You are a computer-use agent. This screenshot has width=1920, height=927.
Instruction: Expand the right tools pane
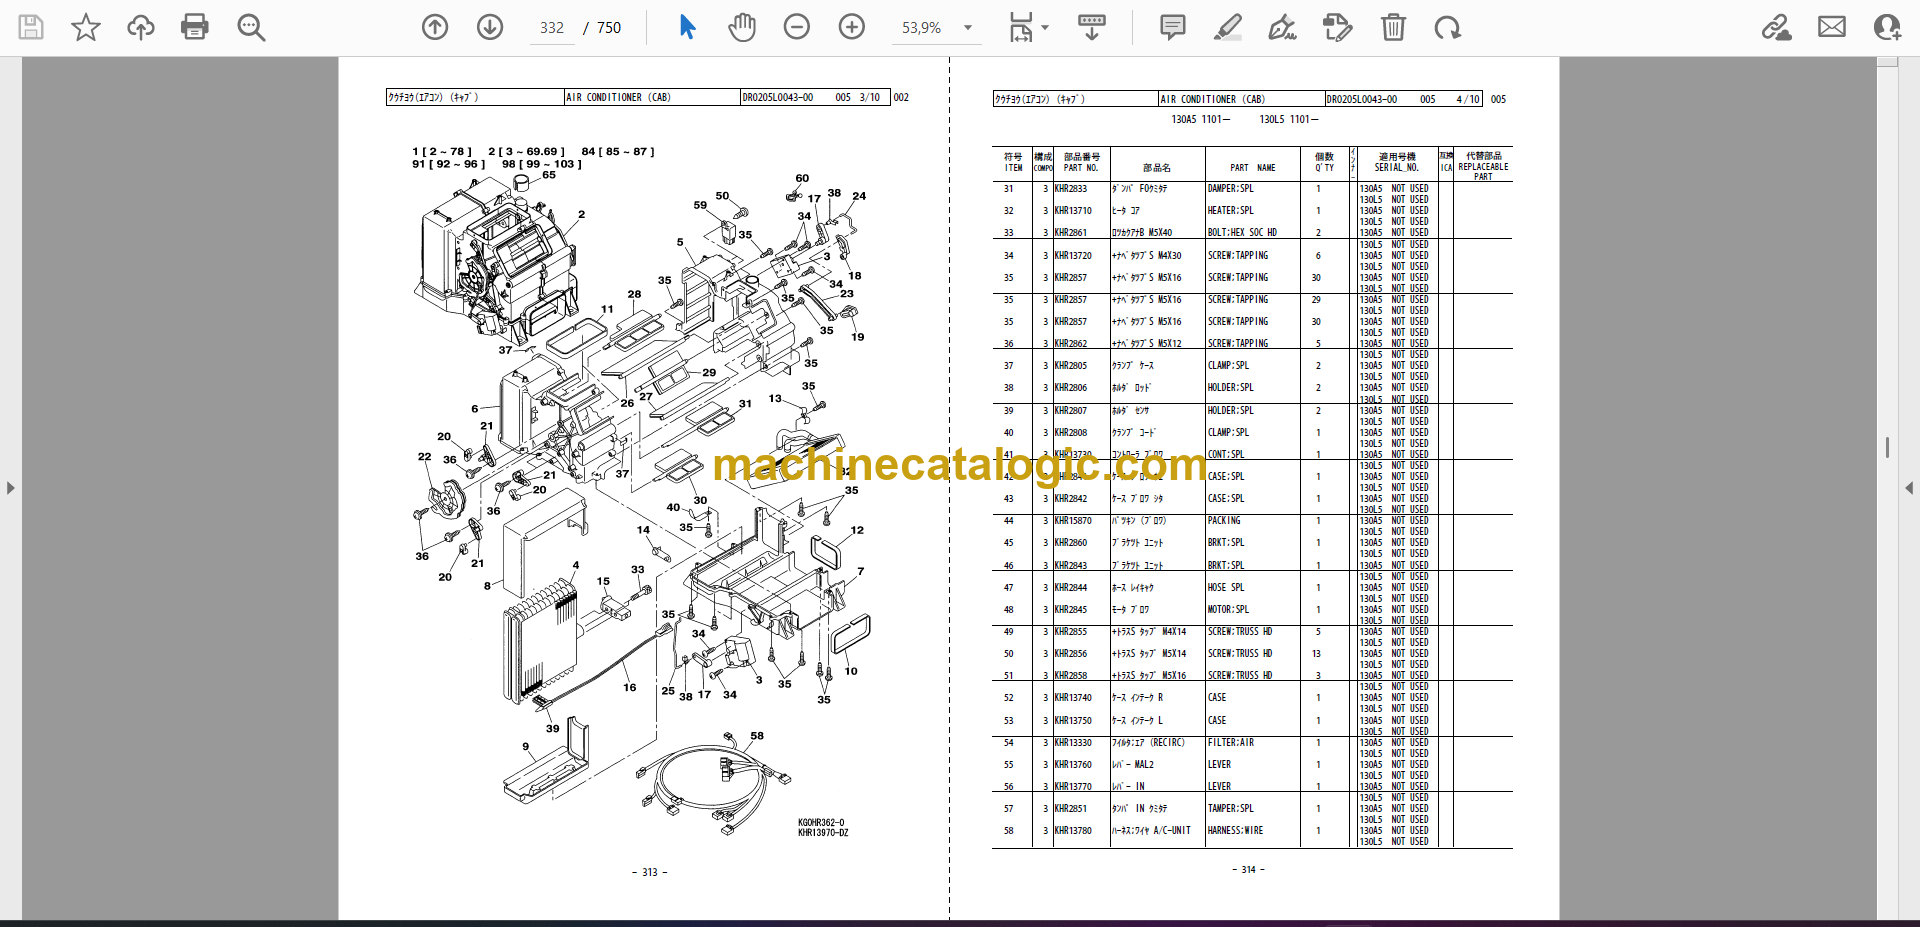(1909, 488)
